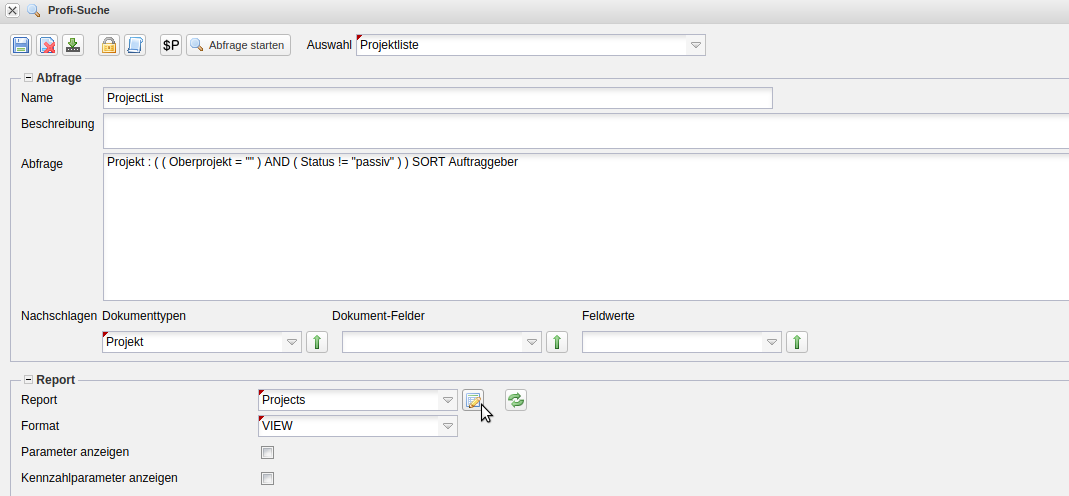This screenshot has height=496, width=1069.
Task: Enable the Parameter anzeigen checkbox
Action: (267, 452)
